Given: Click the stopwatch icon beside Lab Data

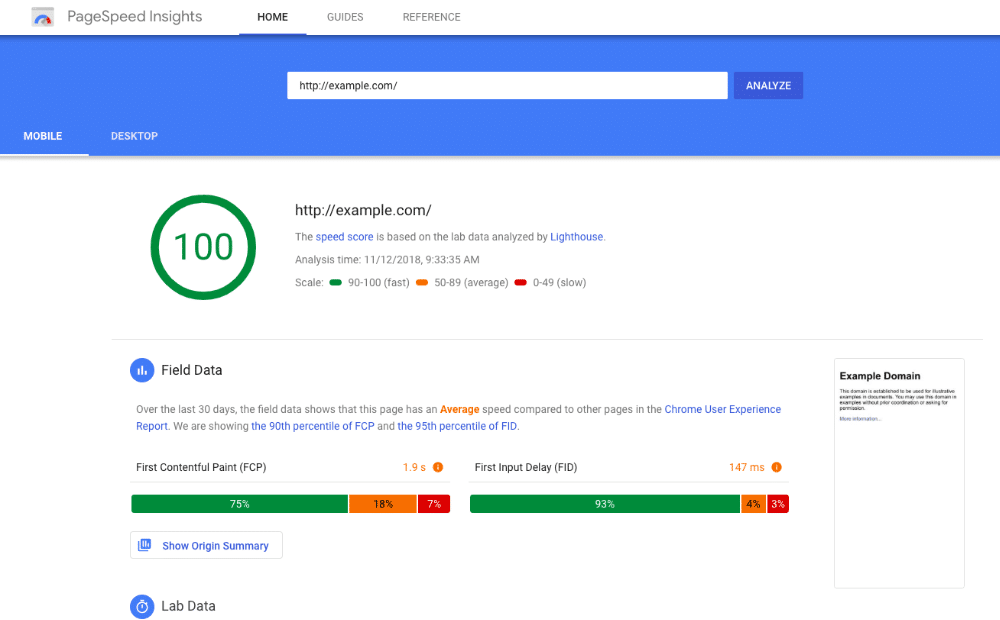Looking at the screenshot, I should point(141,606).
